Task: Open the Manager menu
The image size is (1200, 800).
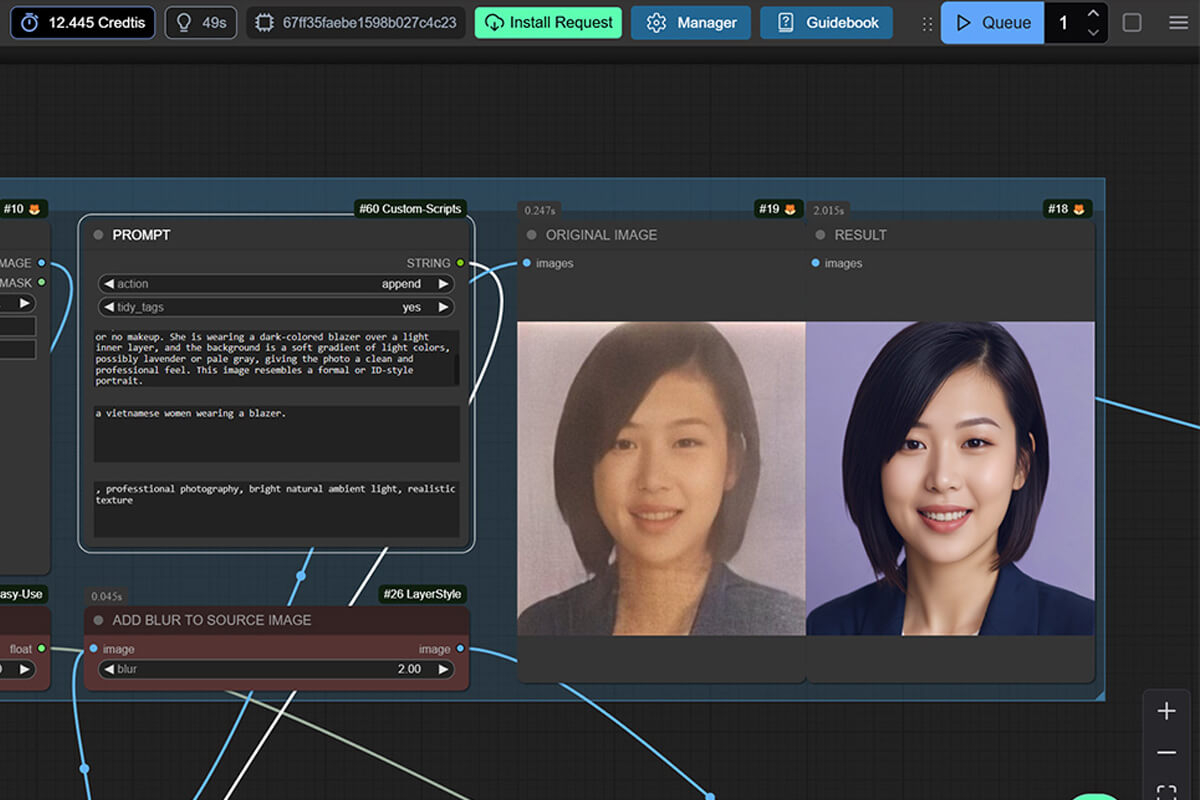Action: click(x=690, y=22)
